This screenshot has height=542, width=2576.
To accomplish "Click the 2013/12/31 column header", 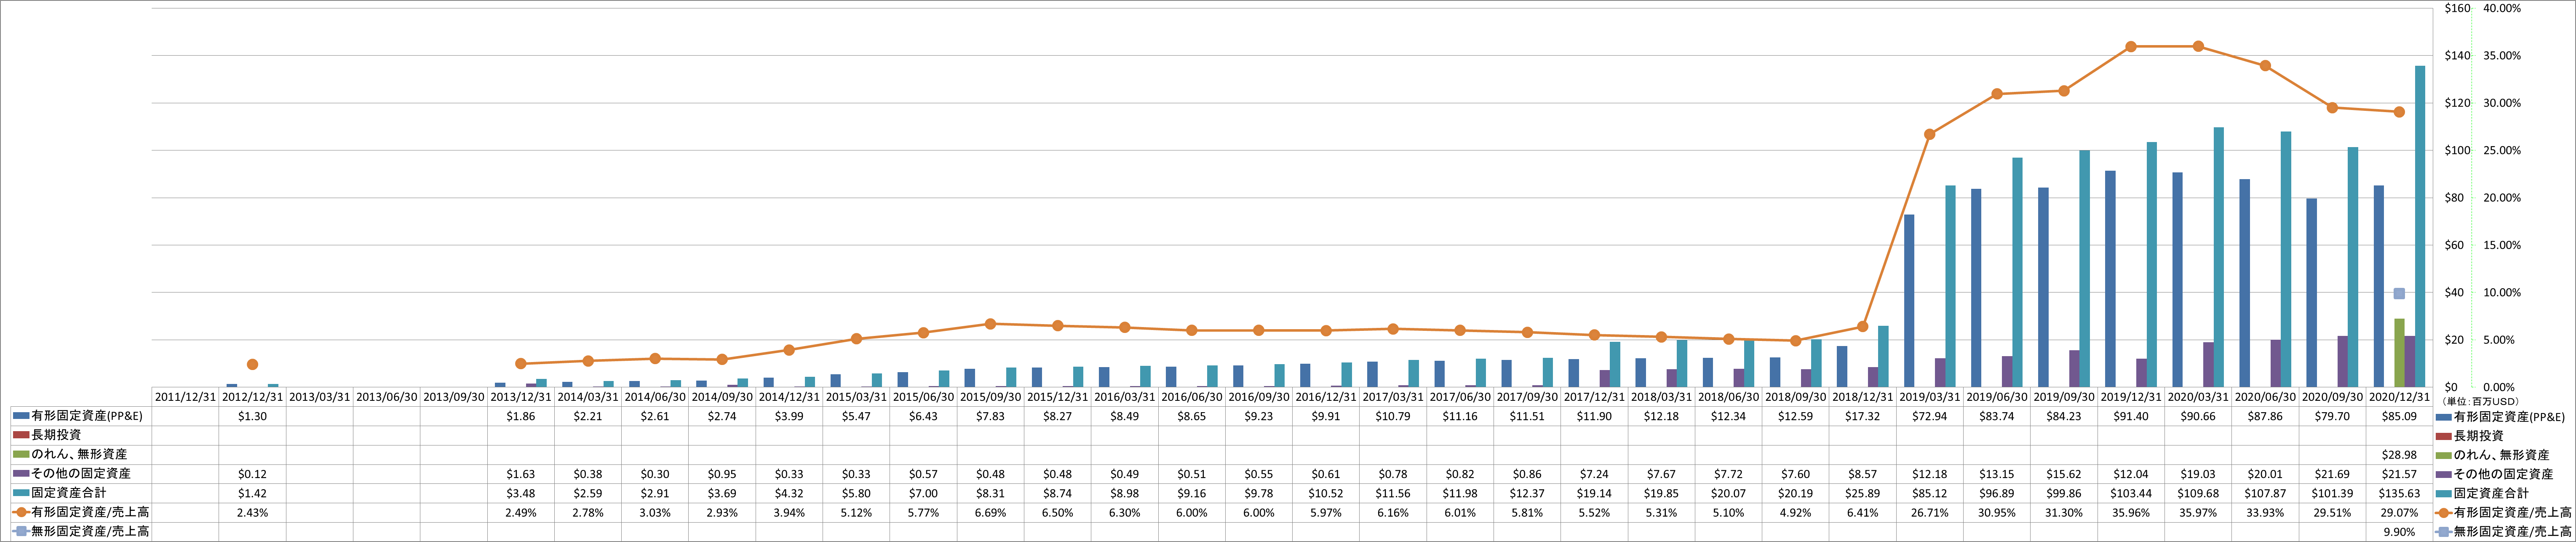I will click(520, 397).
